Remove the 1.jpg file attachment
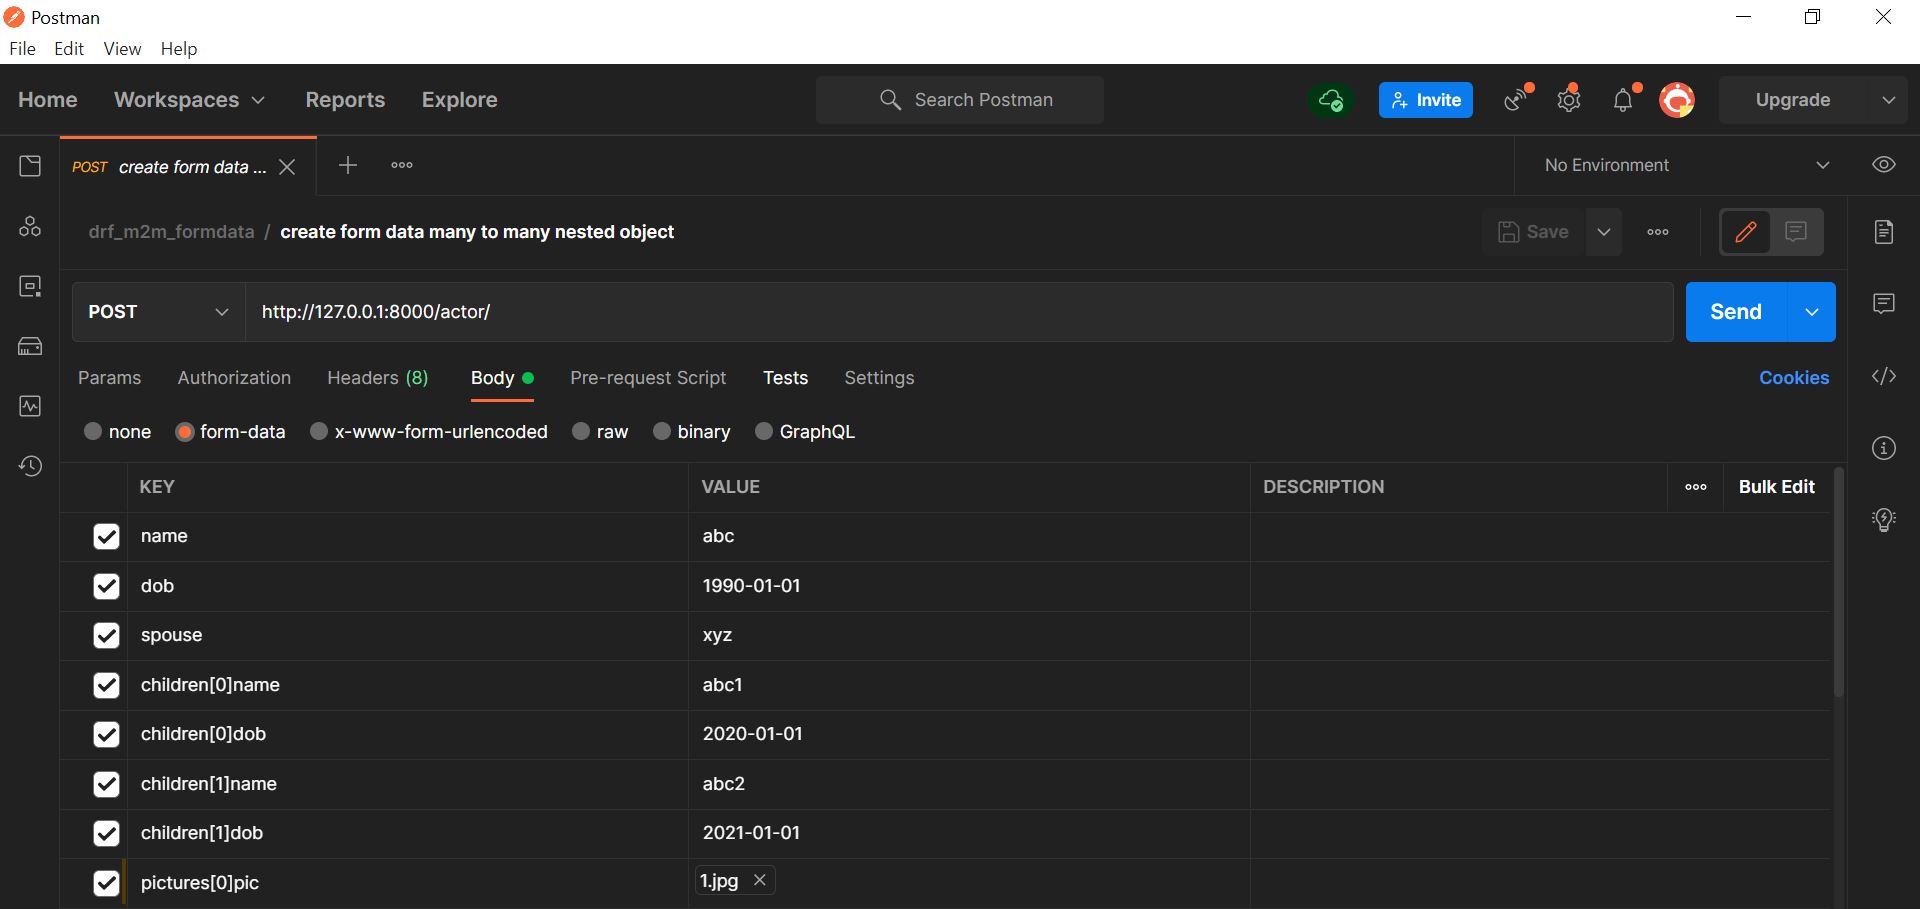This screenshot has height=909, width=1920. [x=760, y=880]
